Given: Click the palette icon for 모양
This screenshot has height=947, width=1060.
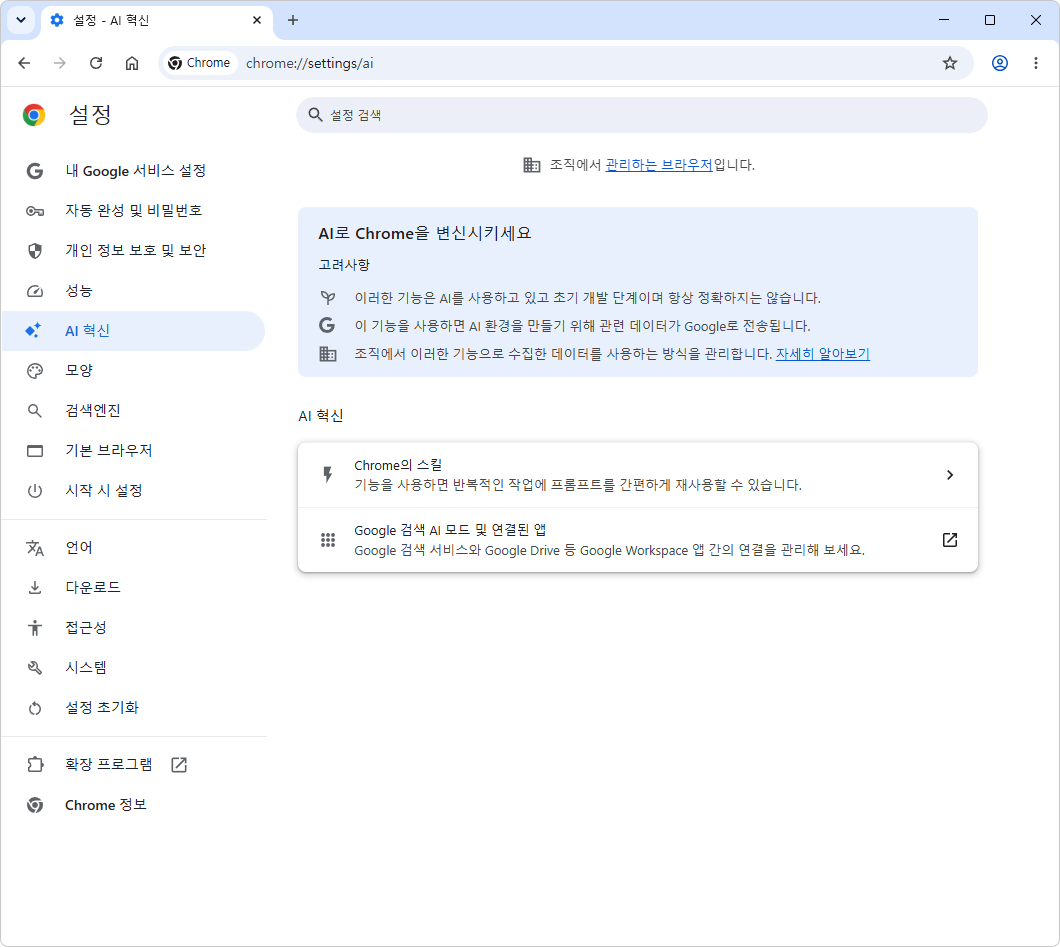Looking at the screenshot, I should pyautogui.click(x=35, y=370).
